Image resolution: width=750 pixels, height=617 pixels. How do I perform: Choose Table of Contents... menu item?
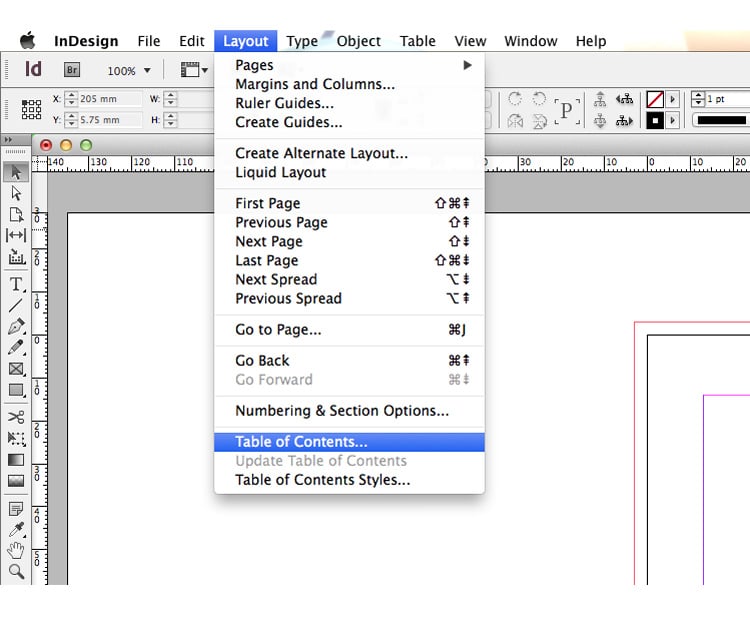[349, 442]
